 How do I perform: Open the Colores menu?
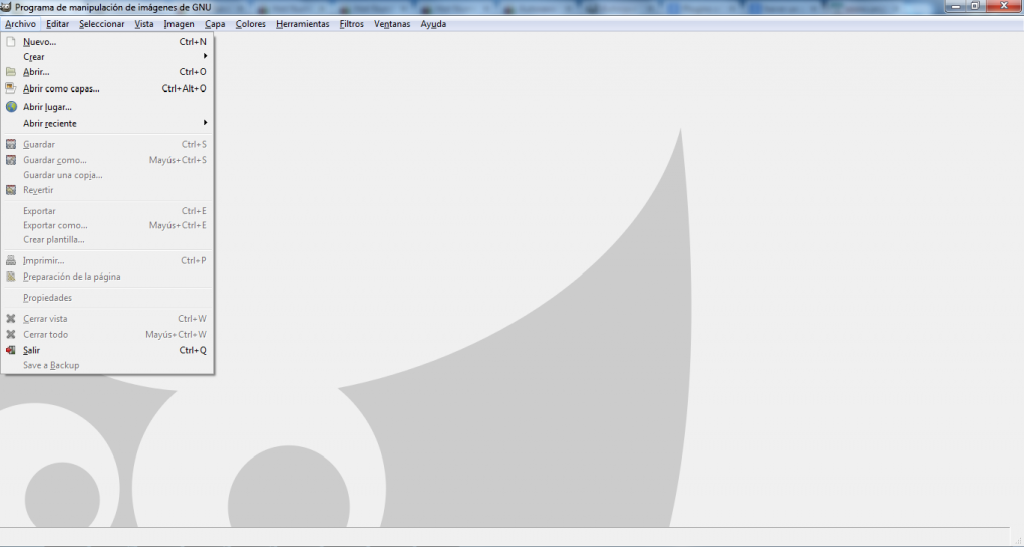pos(251,24)
